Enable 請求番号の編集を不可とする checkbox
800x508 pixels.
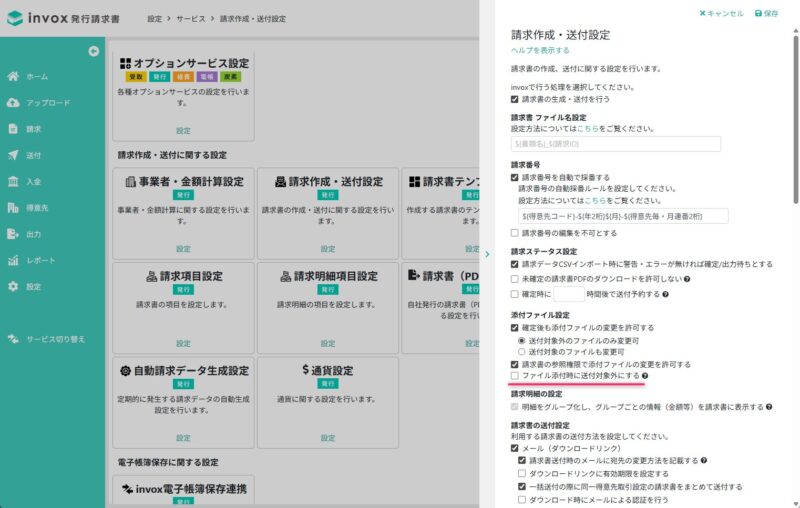[514, 233]
